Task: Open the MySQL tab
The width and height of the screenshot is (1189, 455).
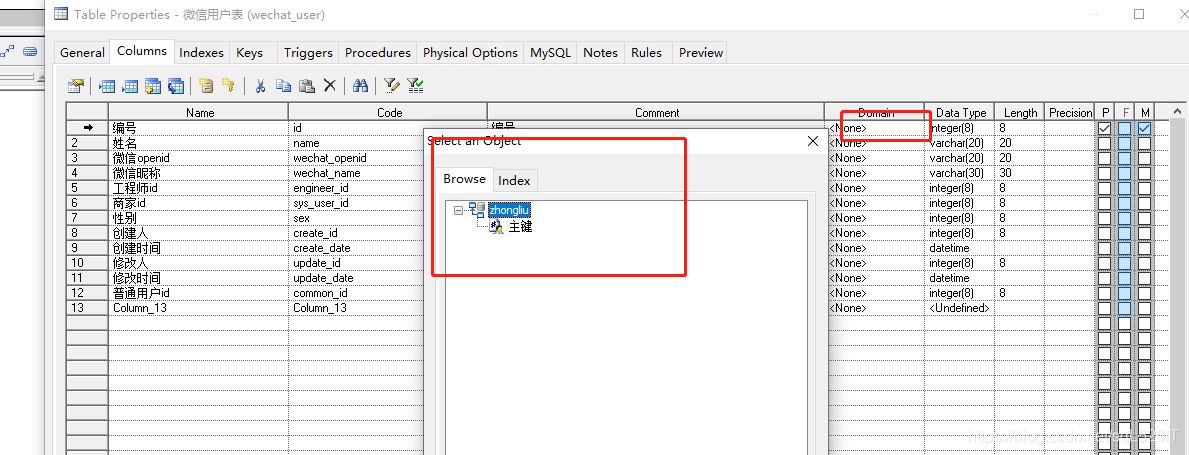Action: point(551,52)
